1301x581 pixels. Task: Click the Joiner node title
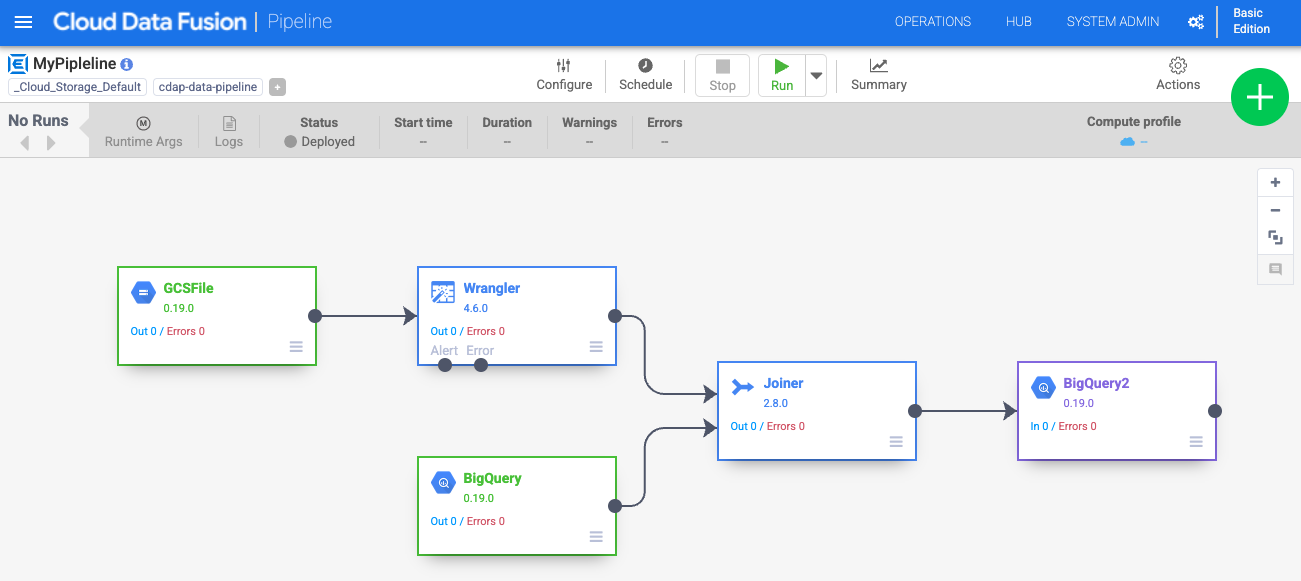pos(783,383)
